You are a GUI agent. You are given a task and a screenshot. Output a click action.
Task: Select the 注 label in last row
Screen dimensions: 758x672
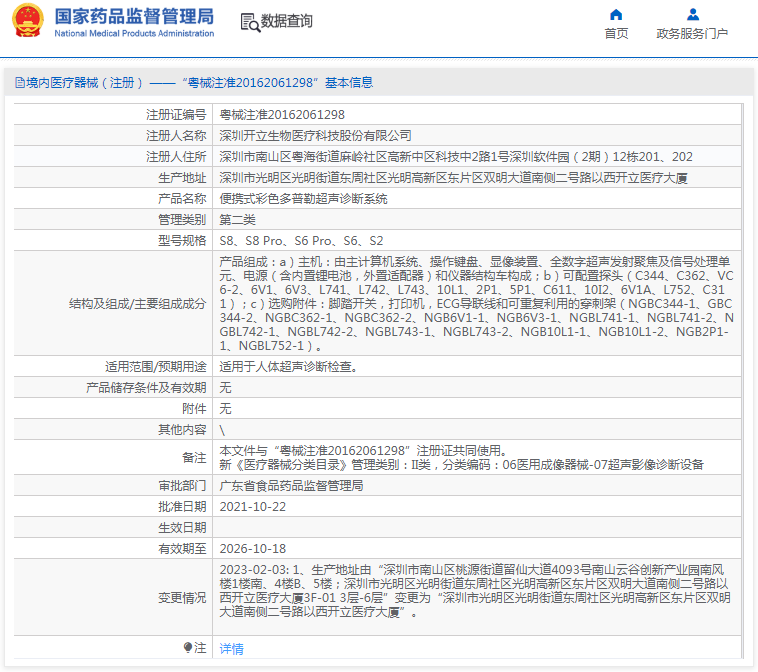pos(200,647)
